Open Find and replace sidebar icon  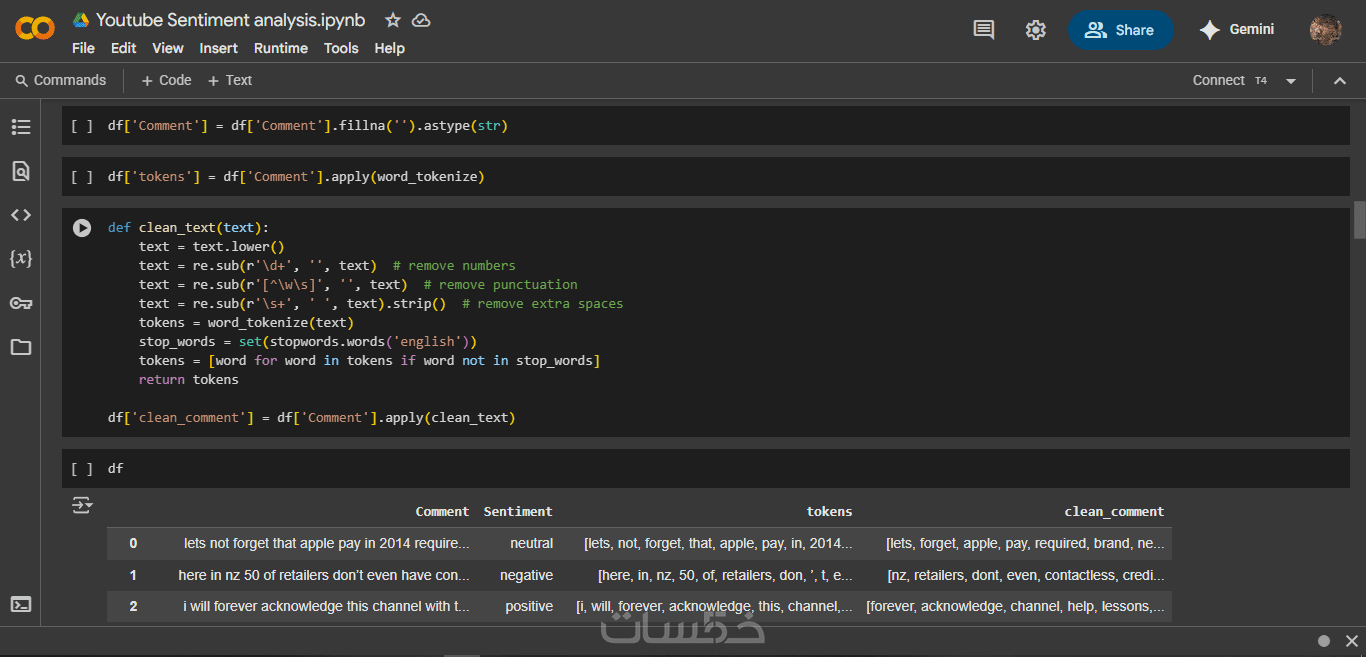click(x=21, y=171)
